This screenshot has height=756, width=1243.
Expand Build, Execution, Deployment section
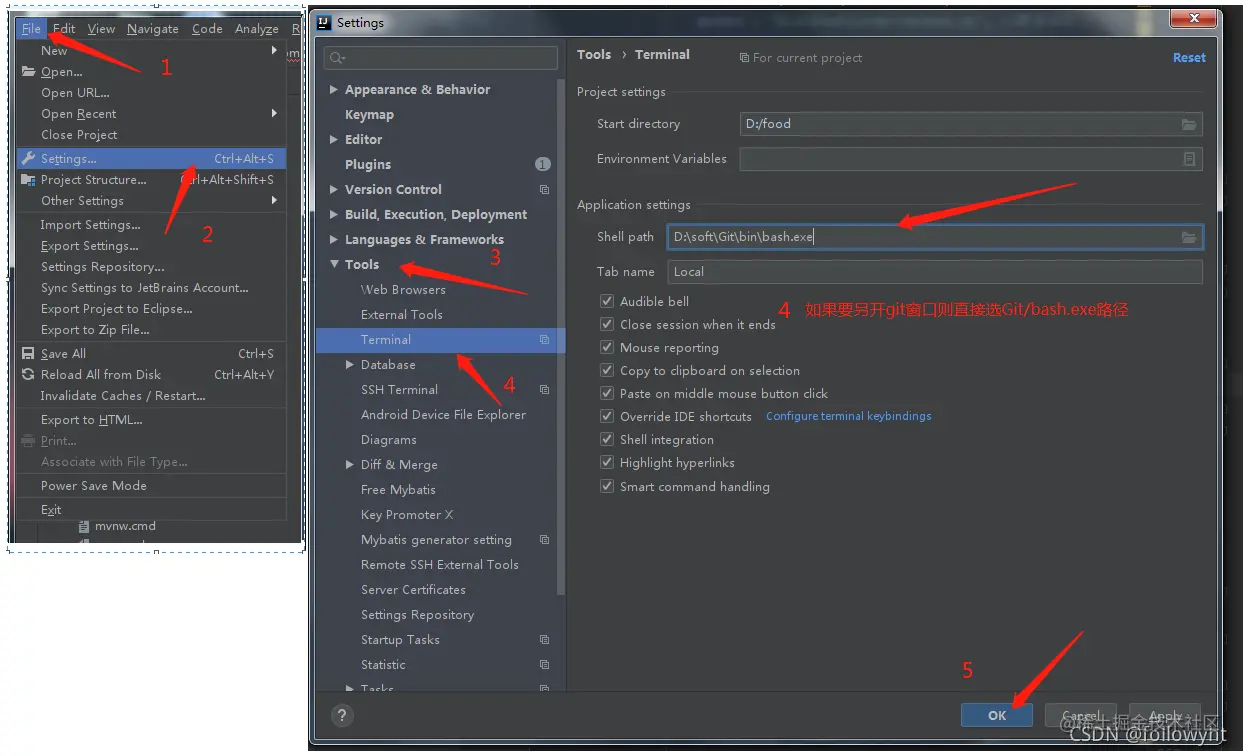click(334, 214)
